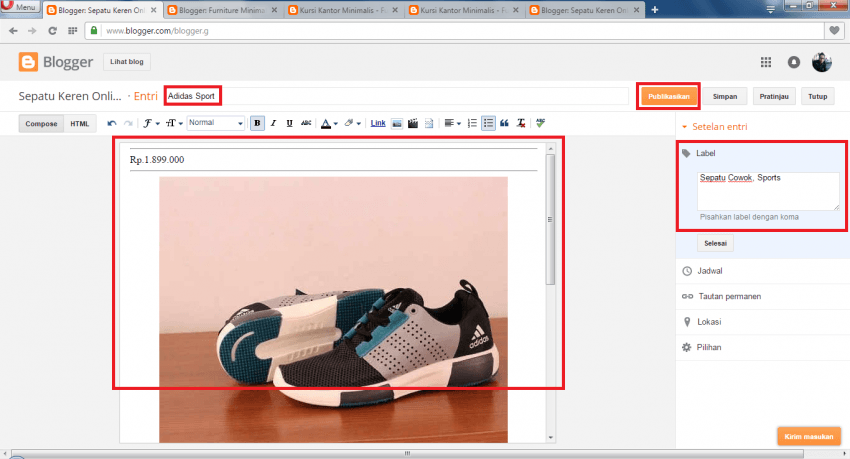
Task: Toggle strikethrough formatting
Action: pos(306,123)
